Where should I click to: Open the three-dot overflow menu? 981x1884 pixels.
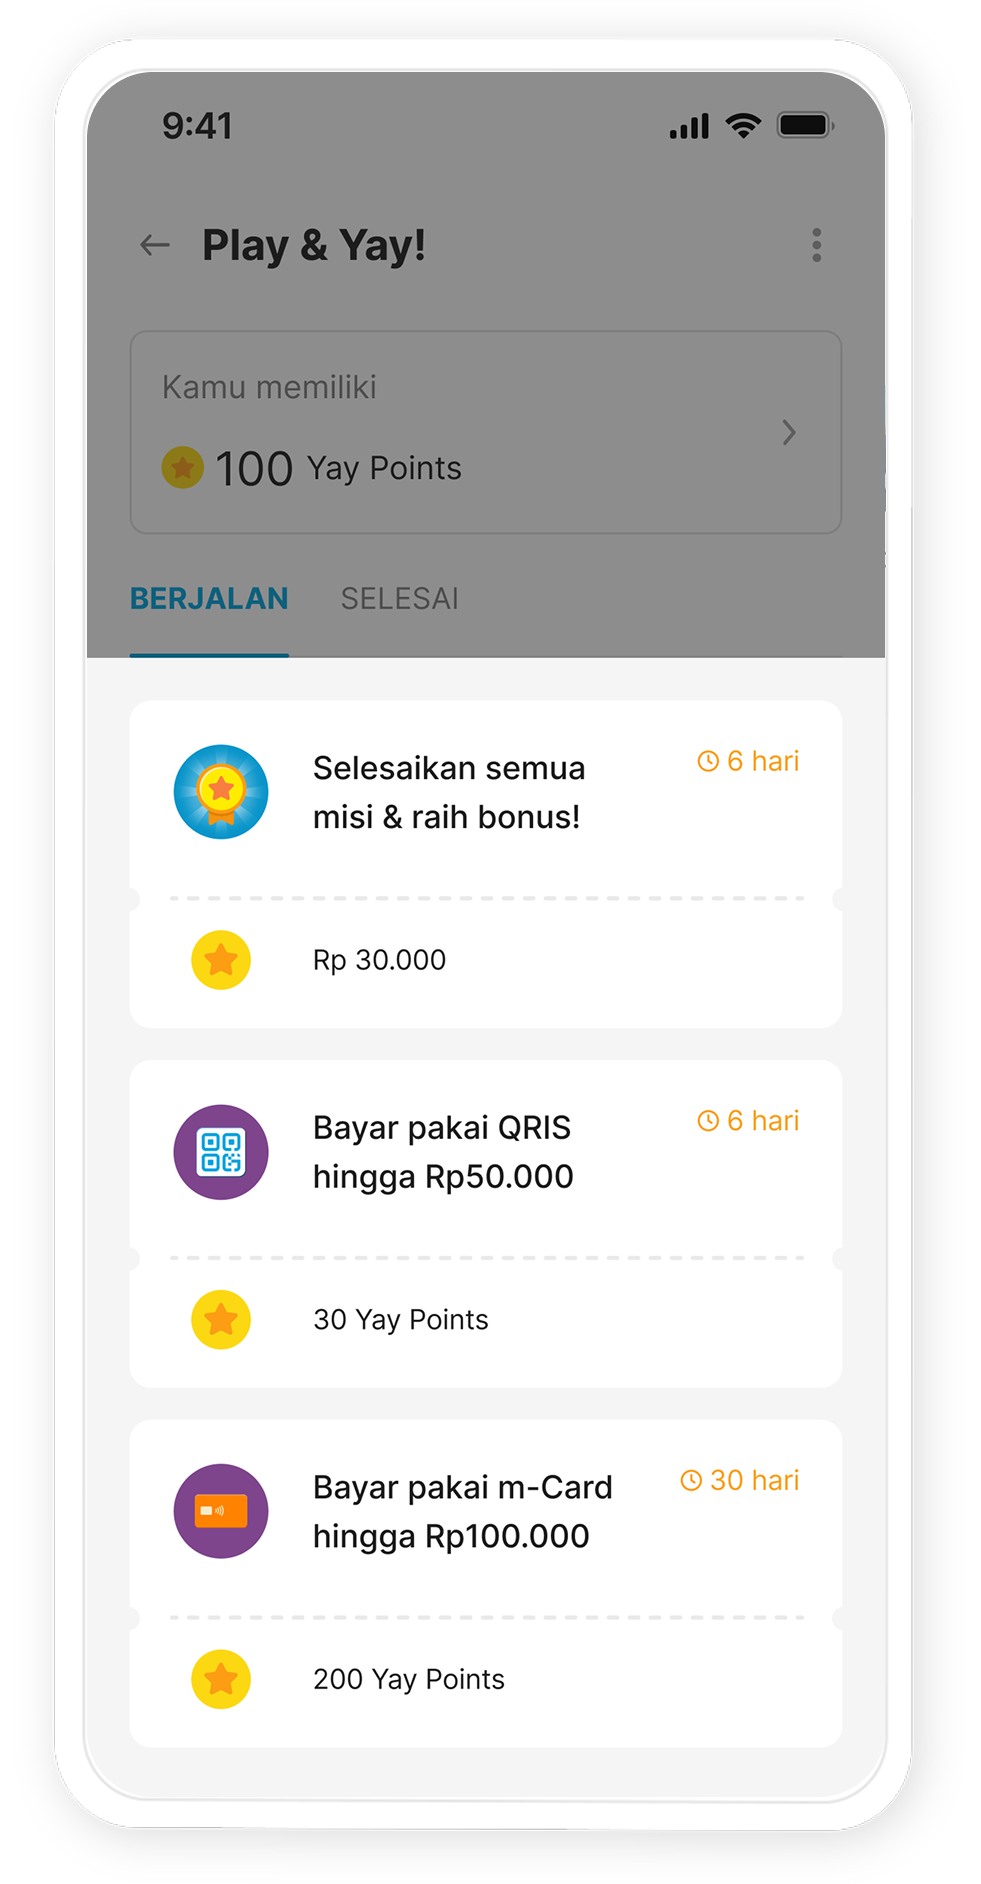tap(817, 245)
